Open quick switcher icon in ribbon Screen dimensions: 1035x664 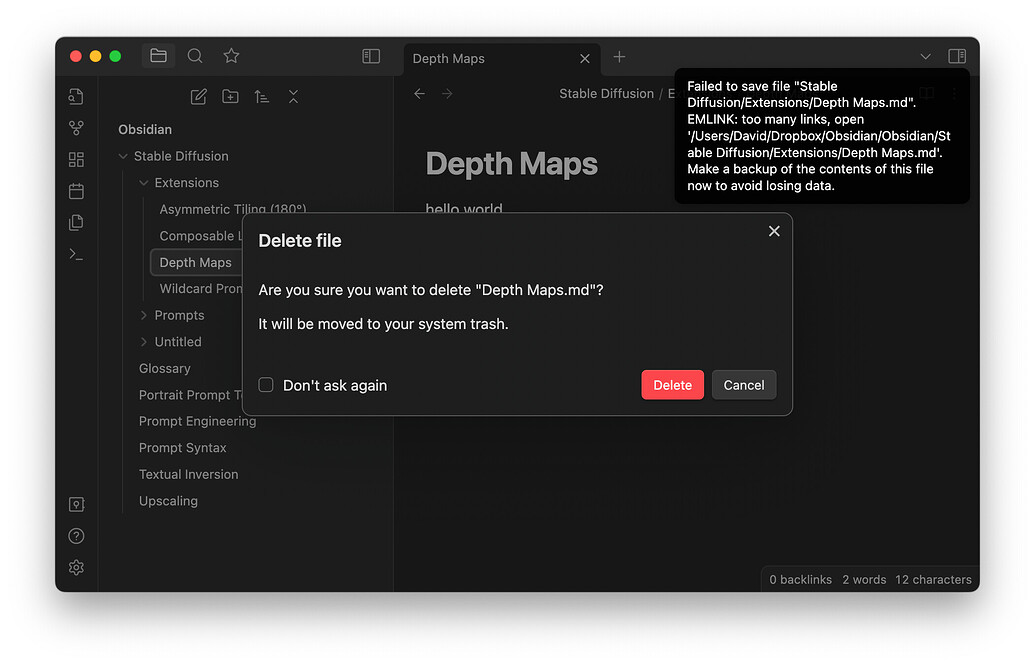[x=77, y=96]
